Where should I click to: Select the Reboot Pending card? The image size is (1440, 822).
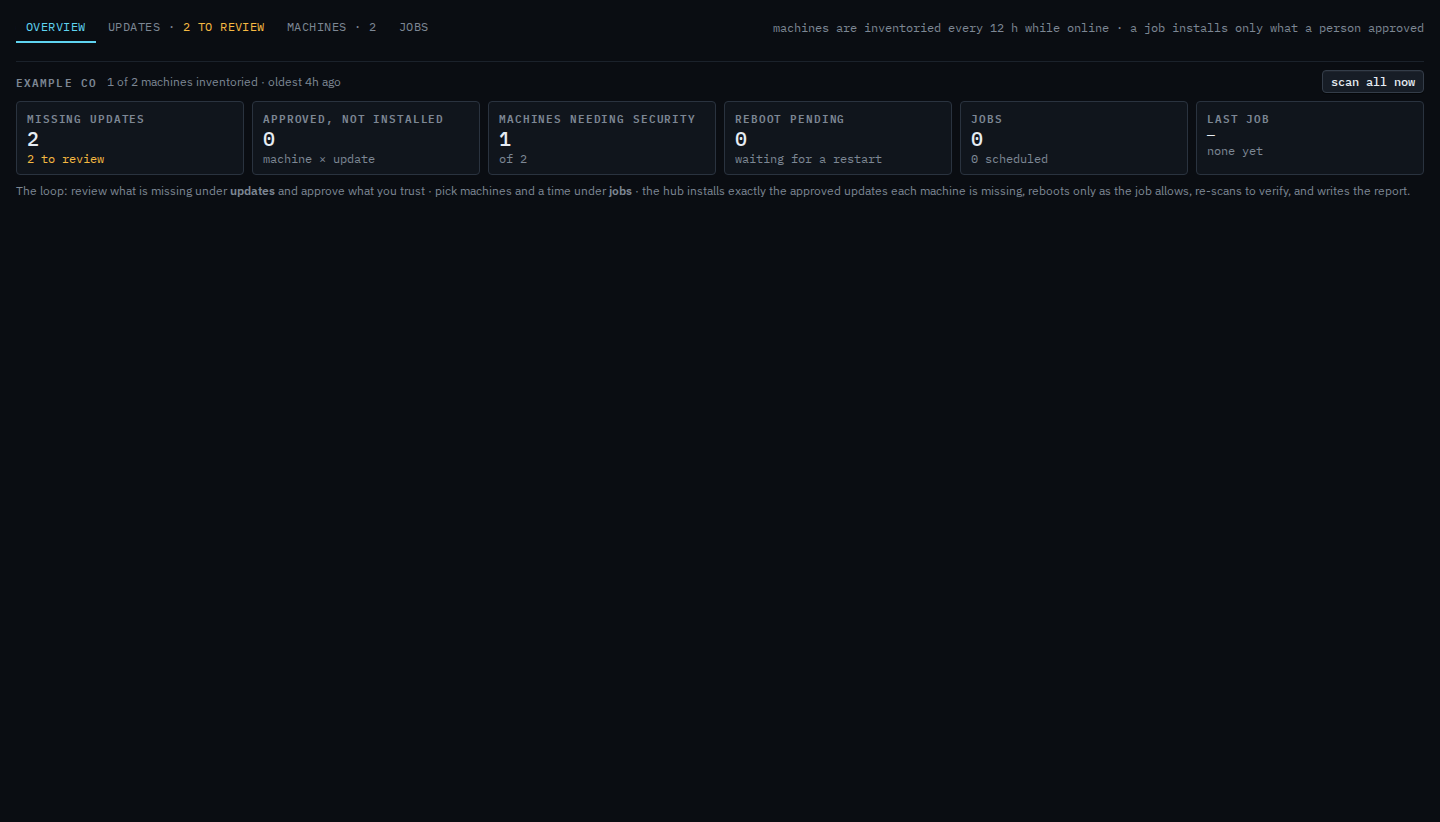[838, 138]
